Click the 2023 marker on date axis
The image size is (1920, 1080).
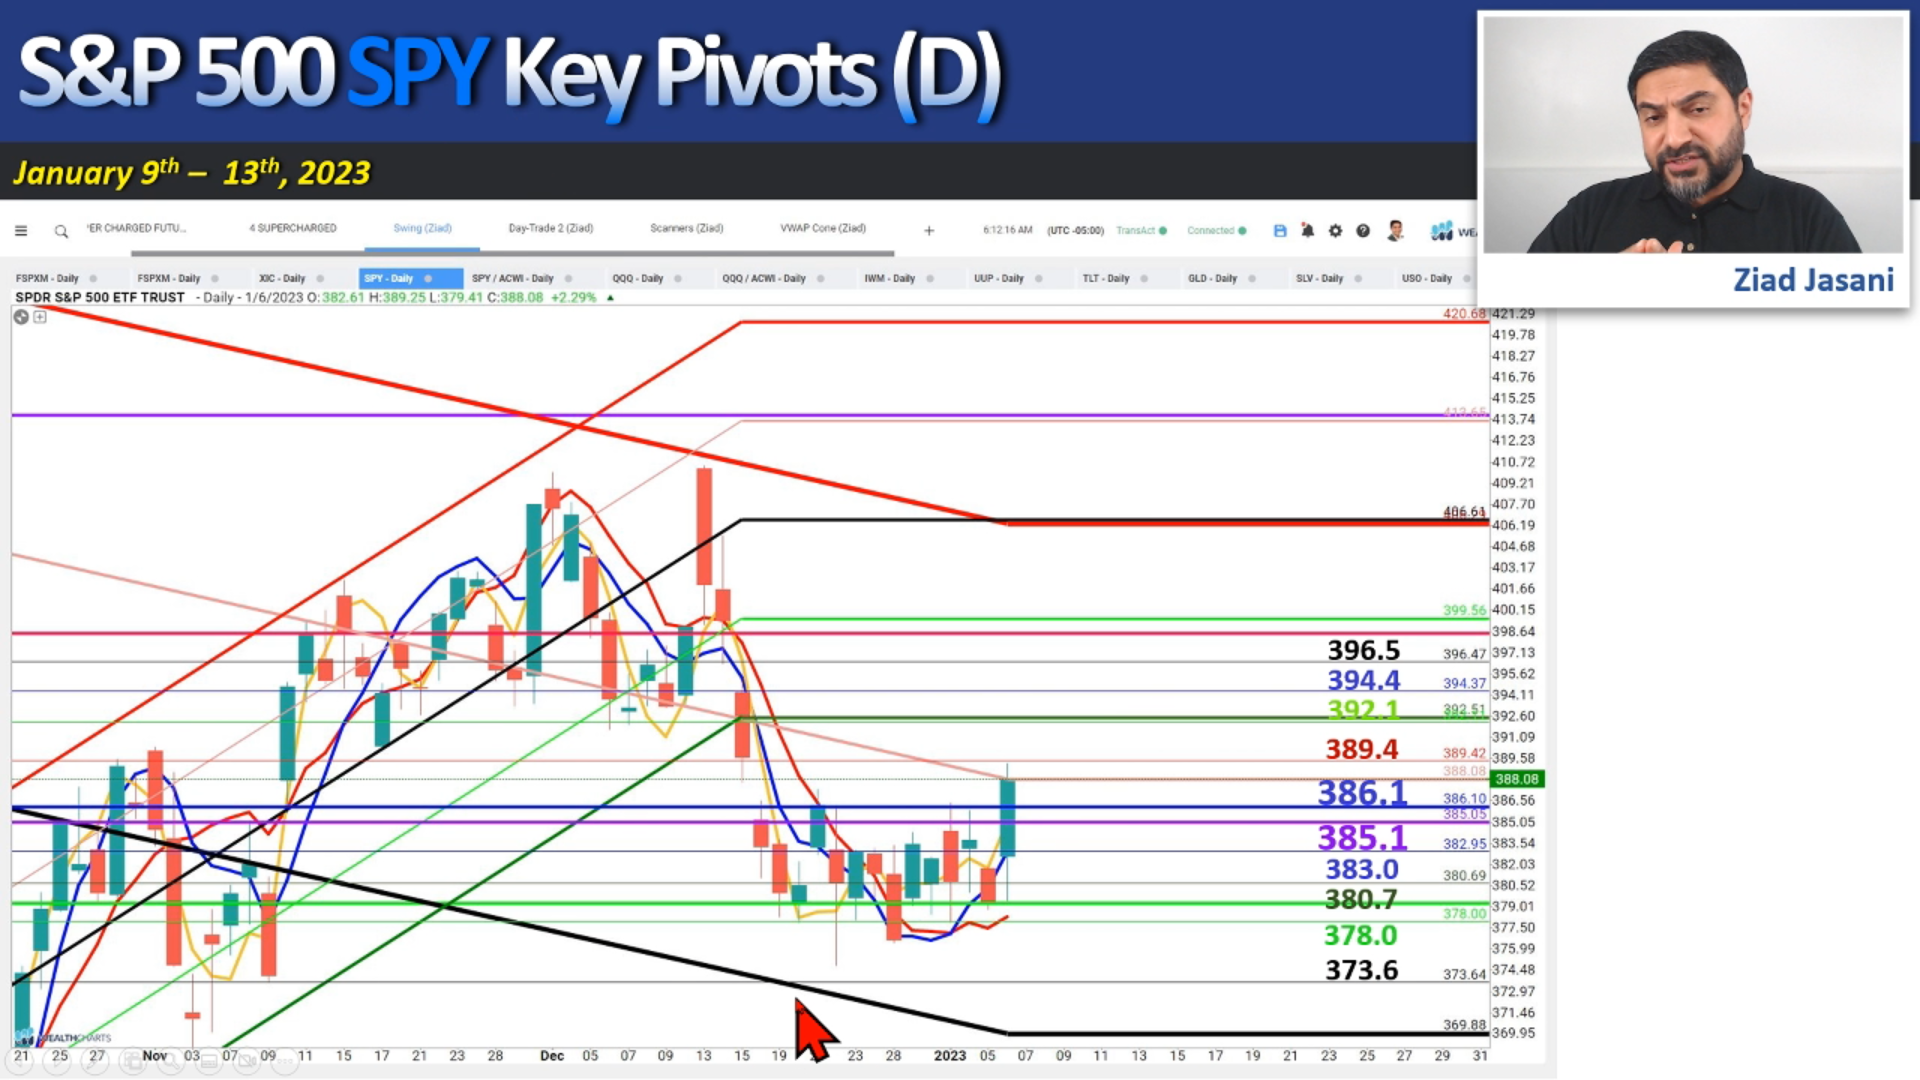pos(949,1056)
